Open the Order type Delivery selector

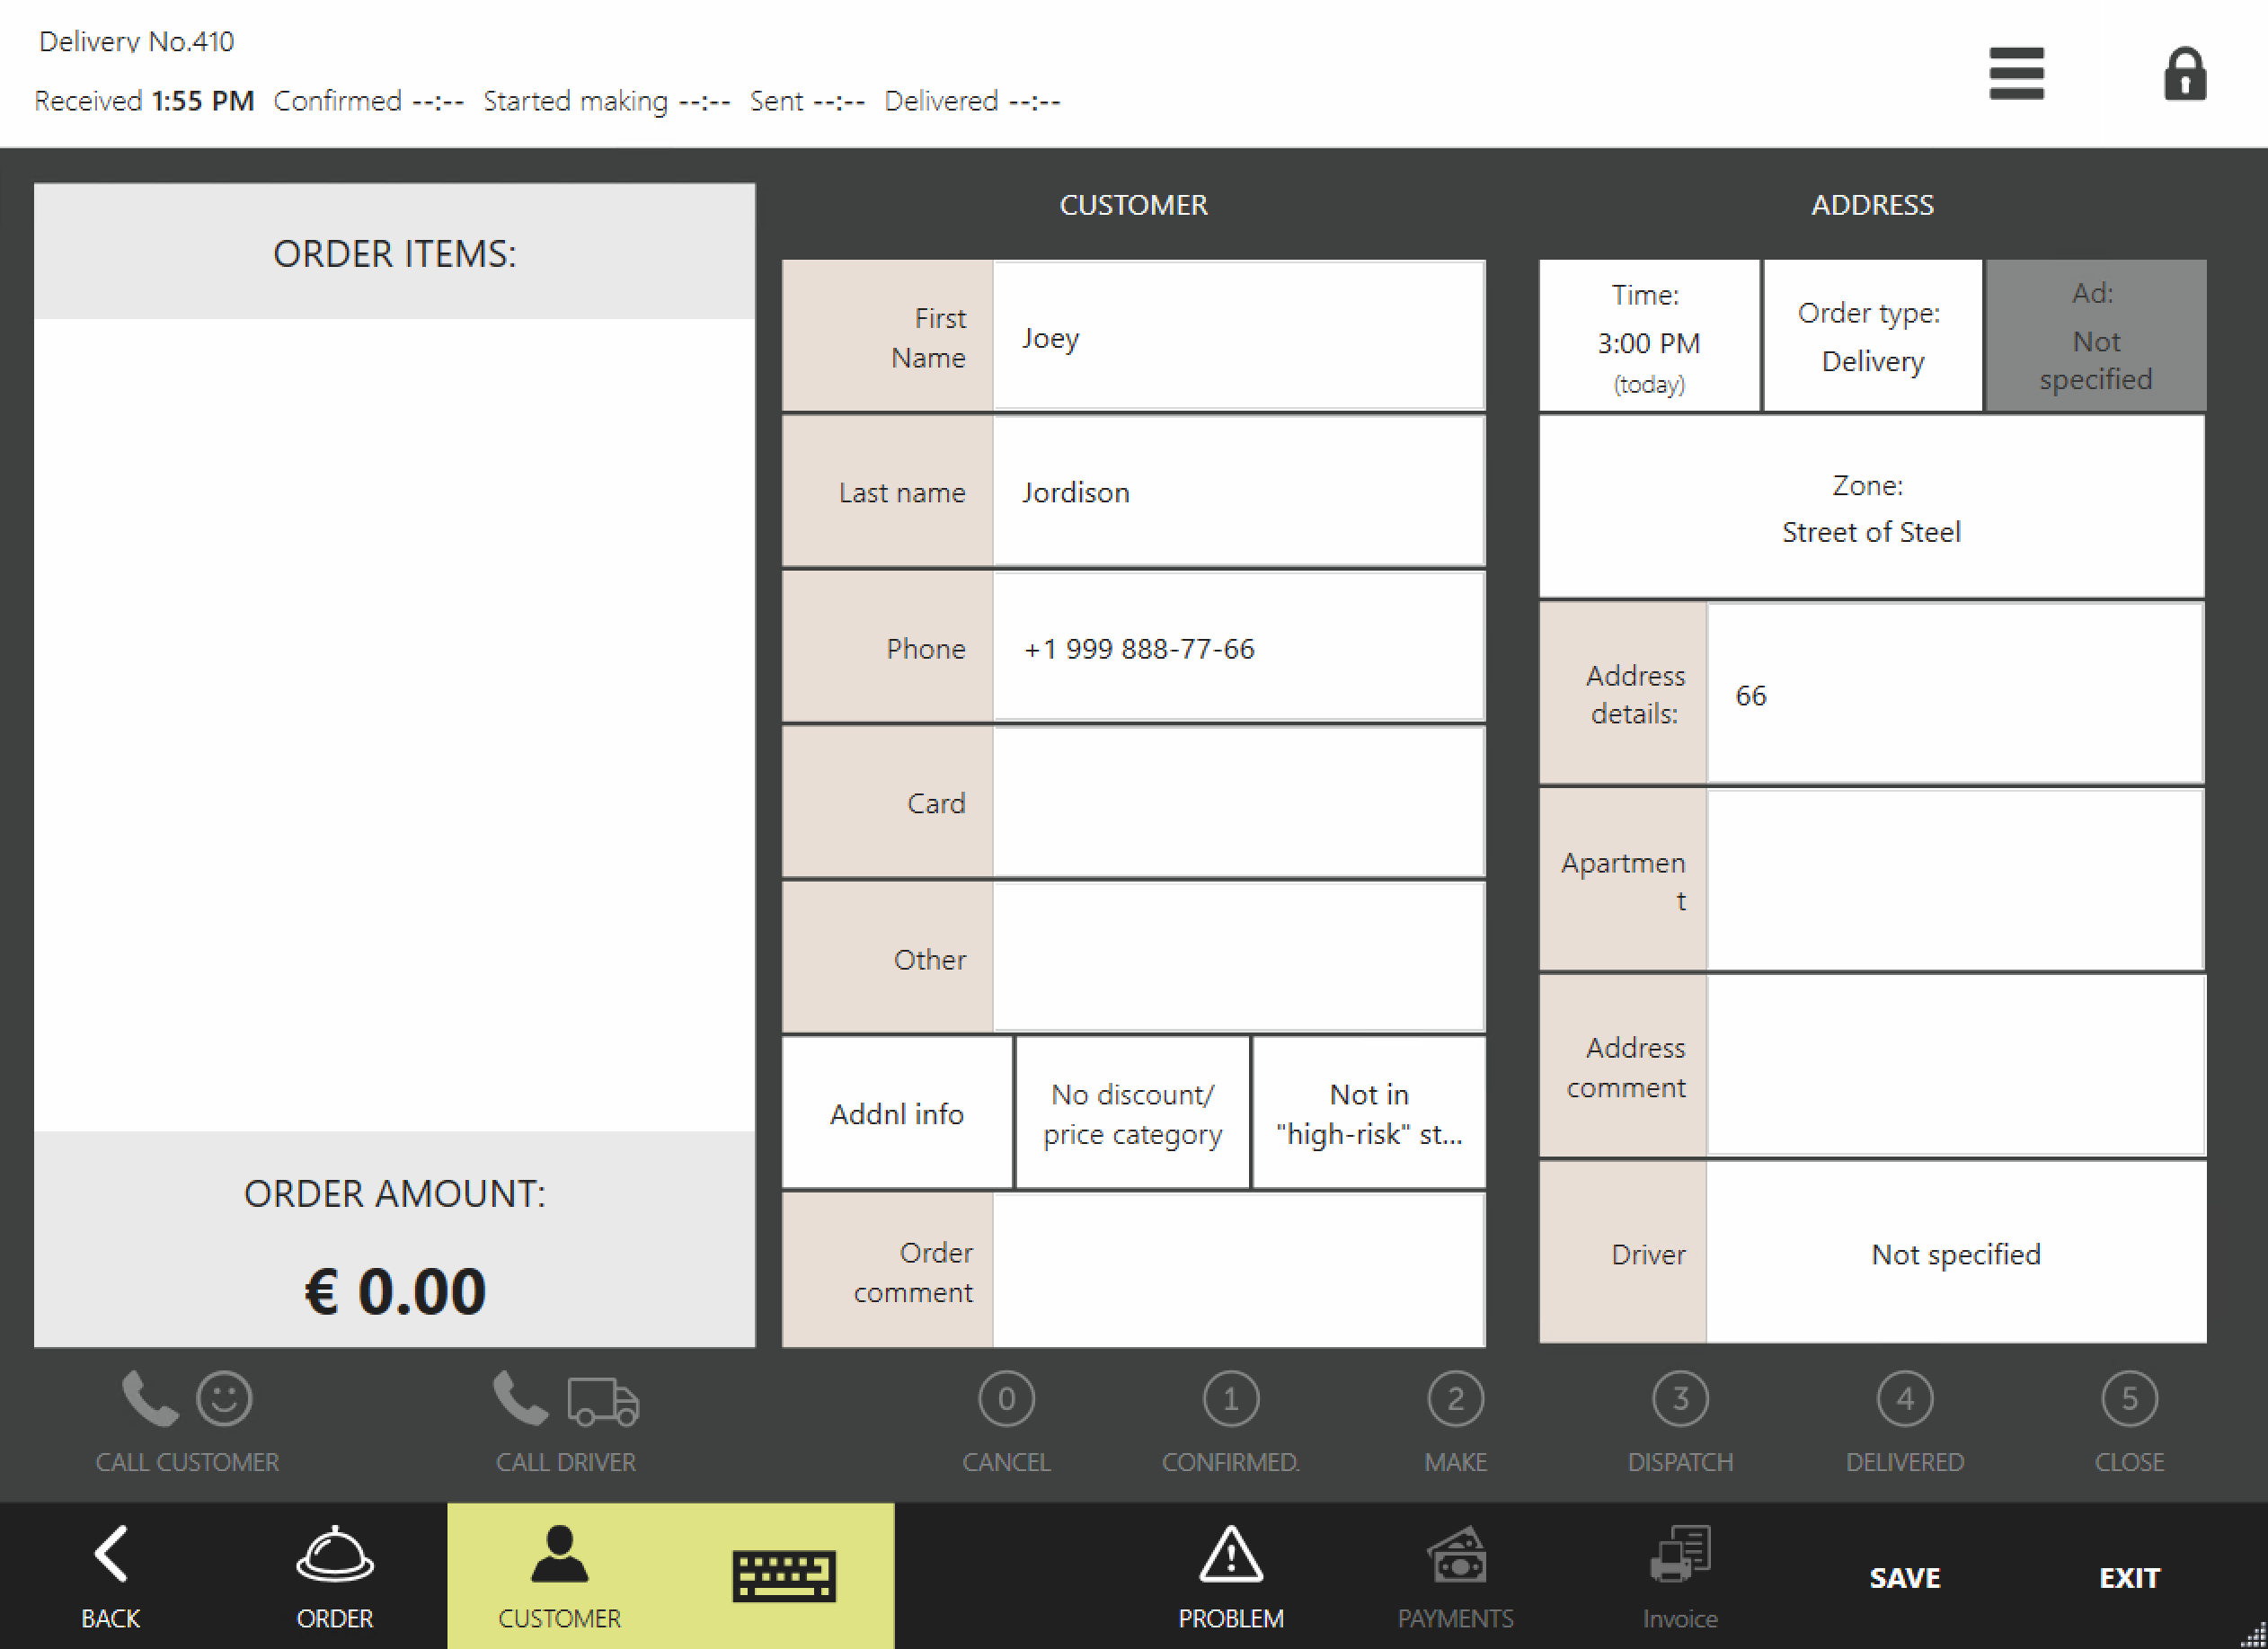[1871, 336]
